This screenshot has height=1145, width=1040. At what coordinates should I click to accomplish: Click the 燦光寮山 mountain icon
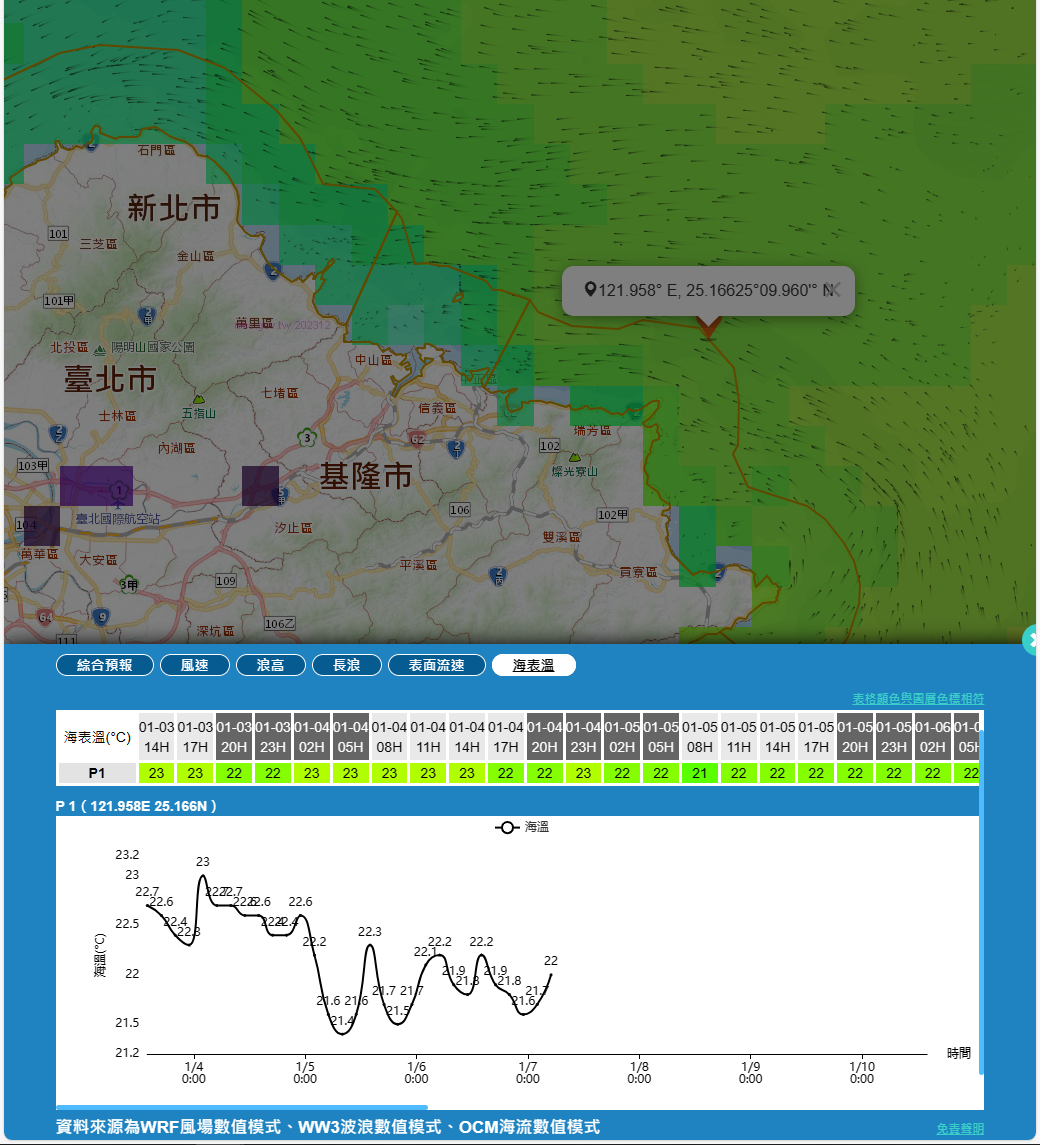pos(574,456)
